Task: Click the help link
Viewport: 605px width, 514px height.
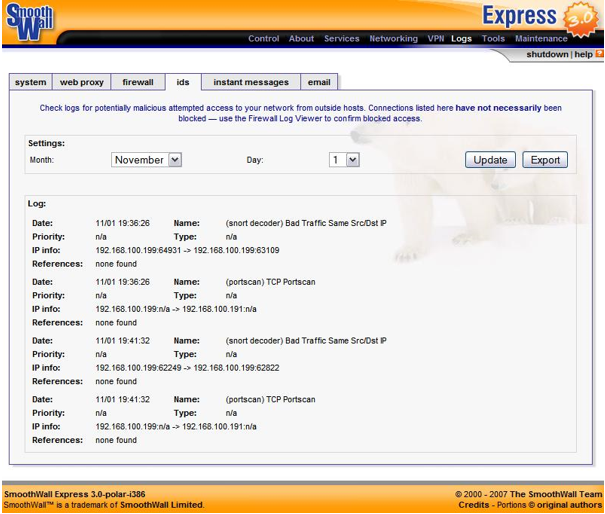Action: tap(583, 55)
